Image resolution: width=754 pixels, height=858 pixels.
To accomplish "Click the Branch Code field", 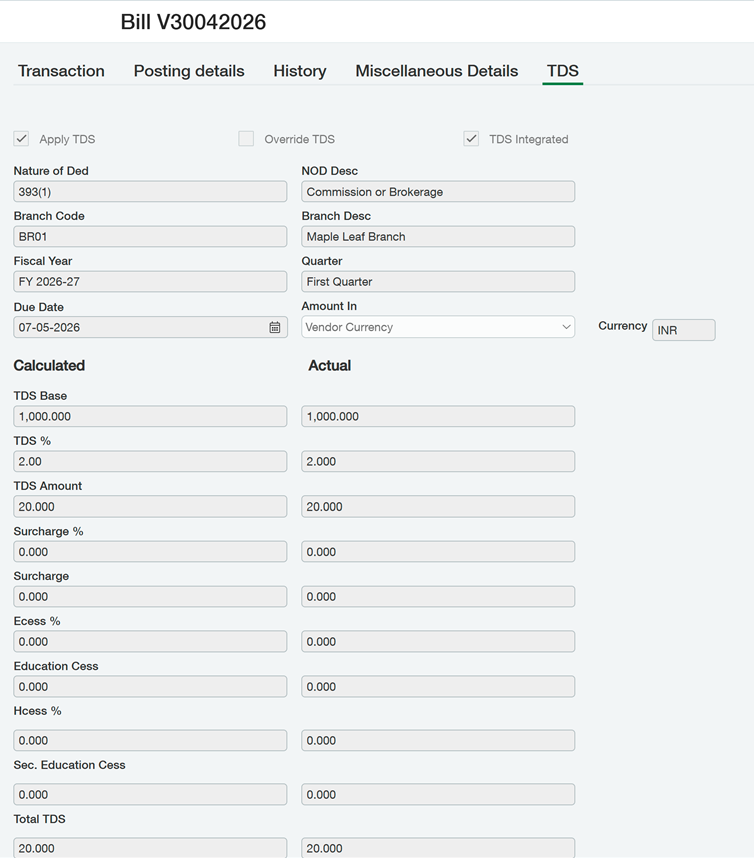I will (150, 236).
